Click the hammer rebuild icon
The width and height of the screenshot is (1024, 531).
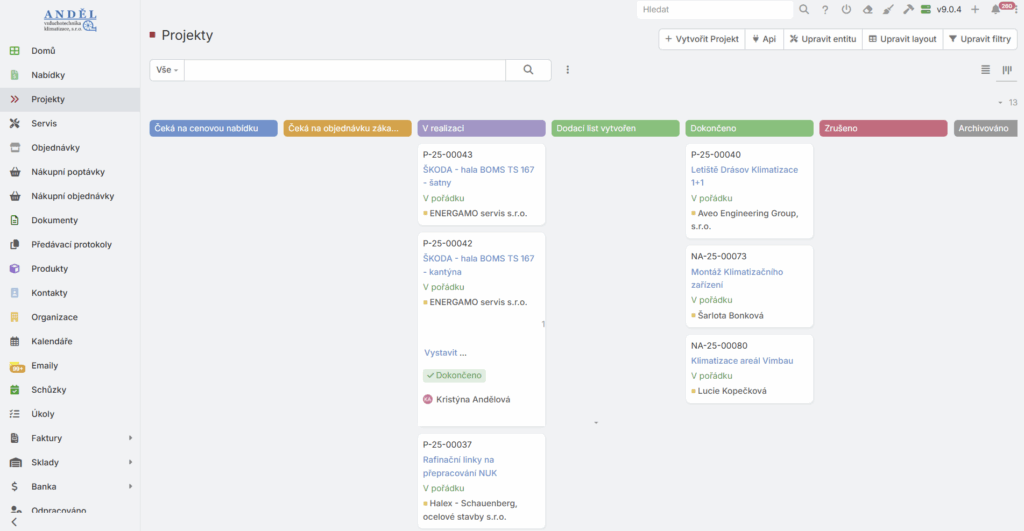pos(908,9)
